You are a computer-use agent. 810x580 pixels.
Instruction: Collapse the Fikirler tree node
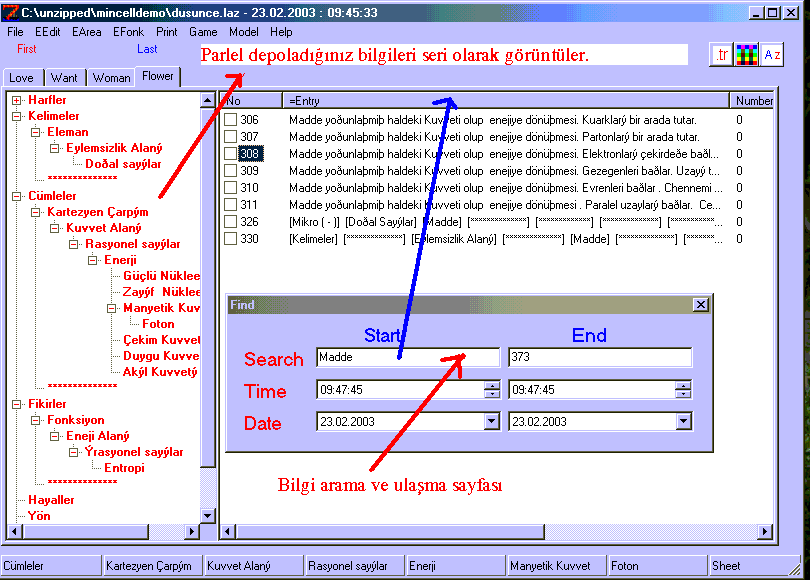click(17, 404)
